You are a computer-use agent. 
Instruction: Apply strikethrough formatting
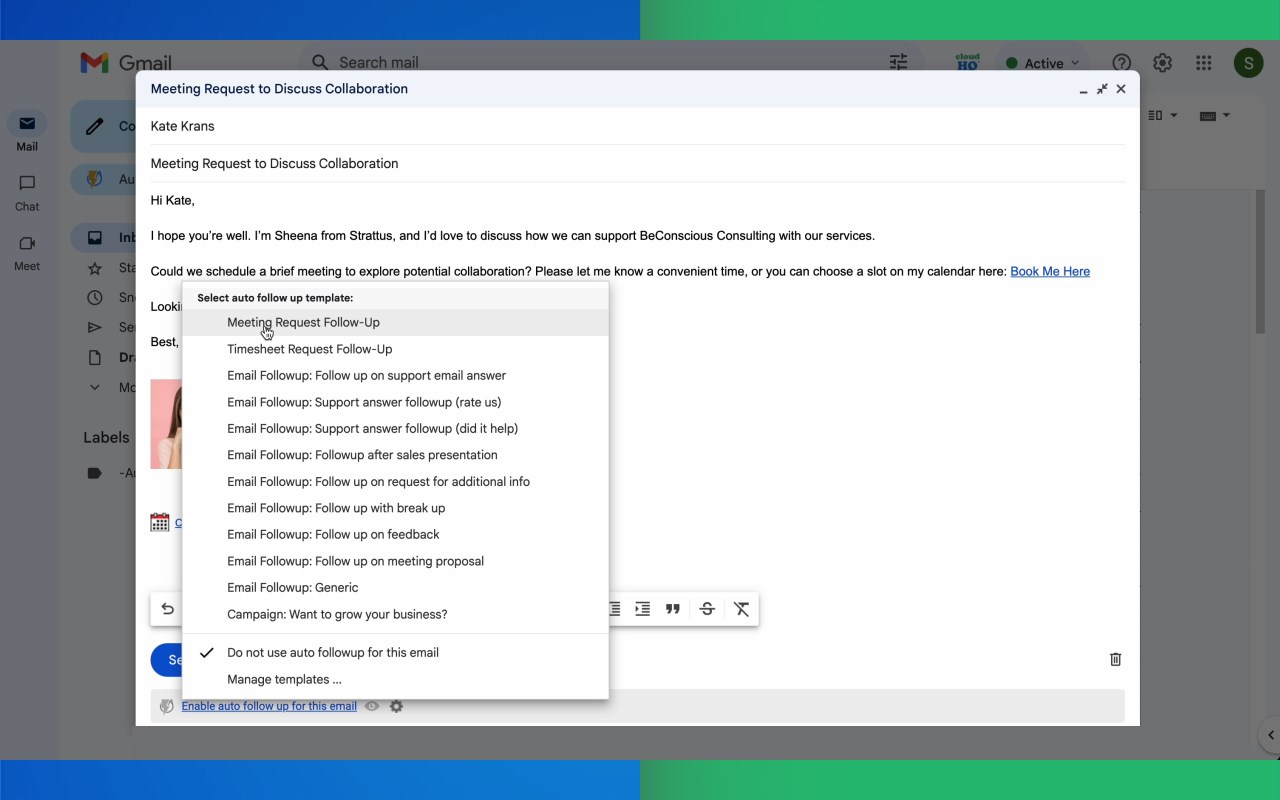707,609
